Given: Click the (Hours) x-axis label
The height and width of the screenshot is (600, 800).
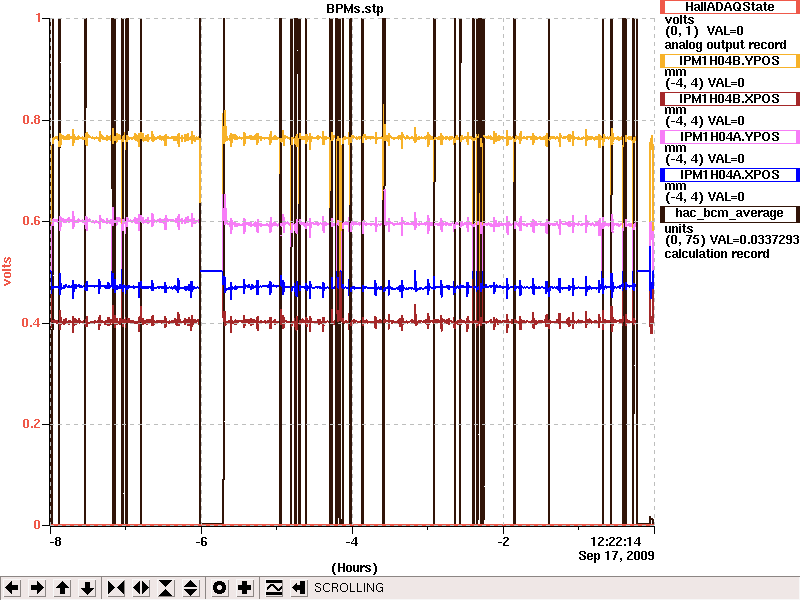Looking at the screenshot, I should 355,568.
